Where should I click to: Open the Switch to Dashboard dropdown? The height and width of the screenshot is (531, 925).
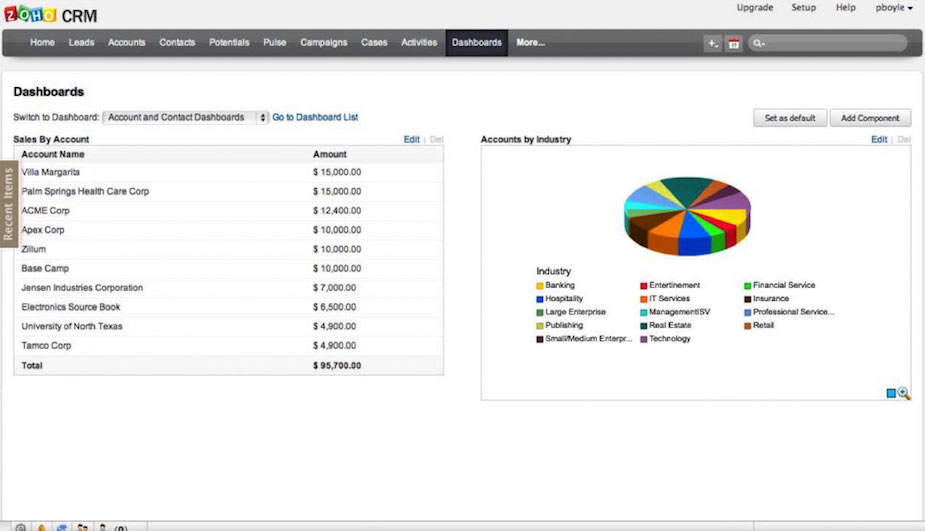tap(186, 117)
